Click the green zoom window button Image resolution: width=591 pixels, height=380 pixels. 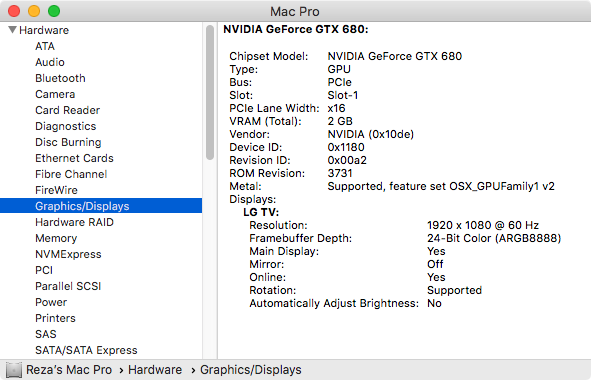tap(54, 11)
